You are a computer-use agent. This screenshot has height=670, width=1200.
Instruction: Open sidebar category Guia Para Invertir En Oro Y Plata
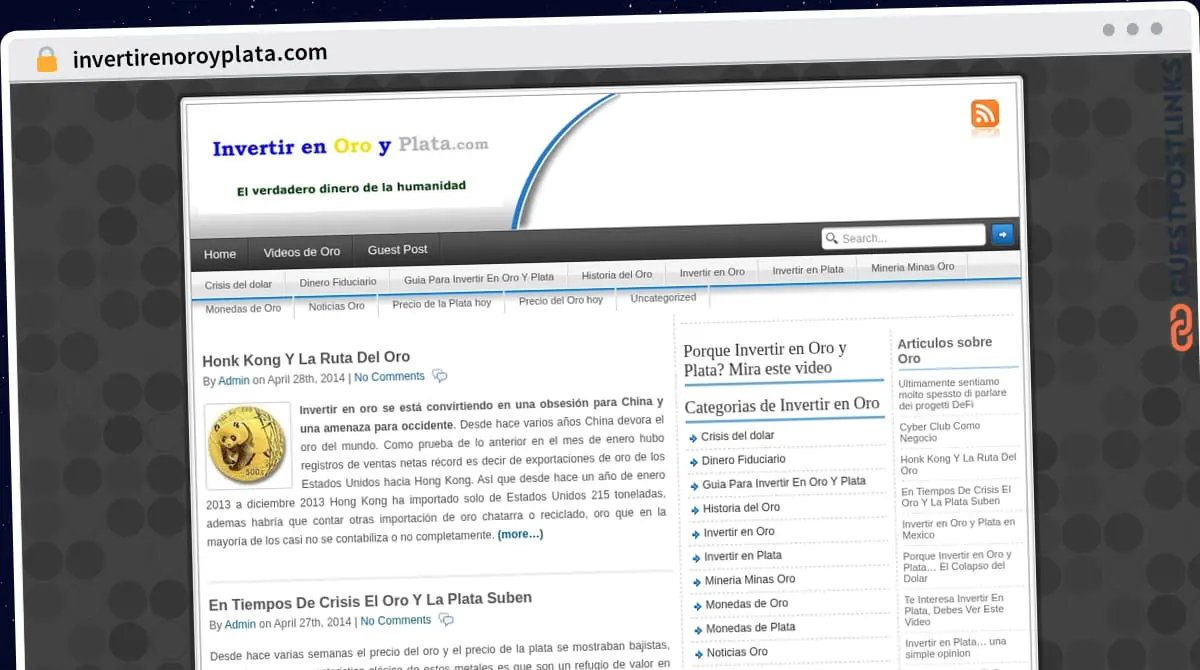pyautogui.click(x=784, y=483)
